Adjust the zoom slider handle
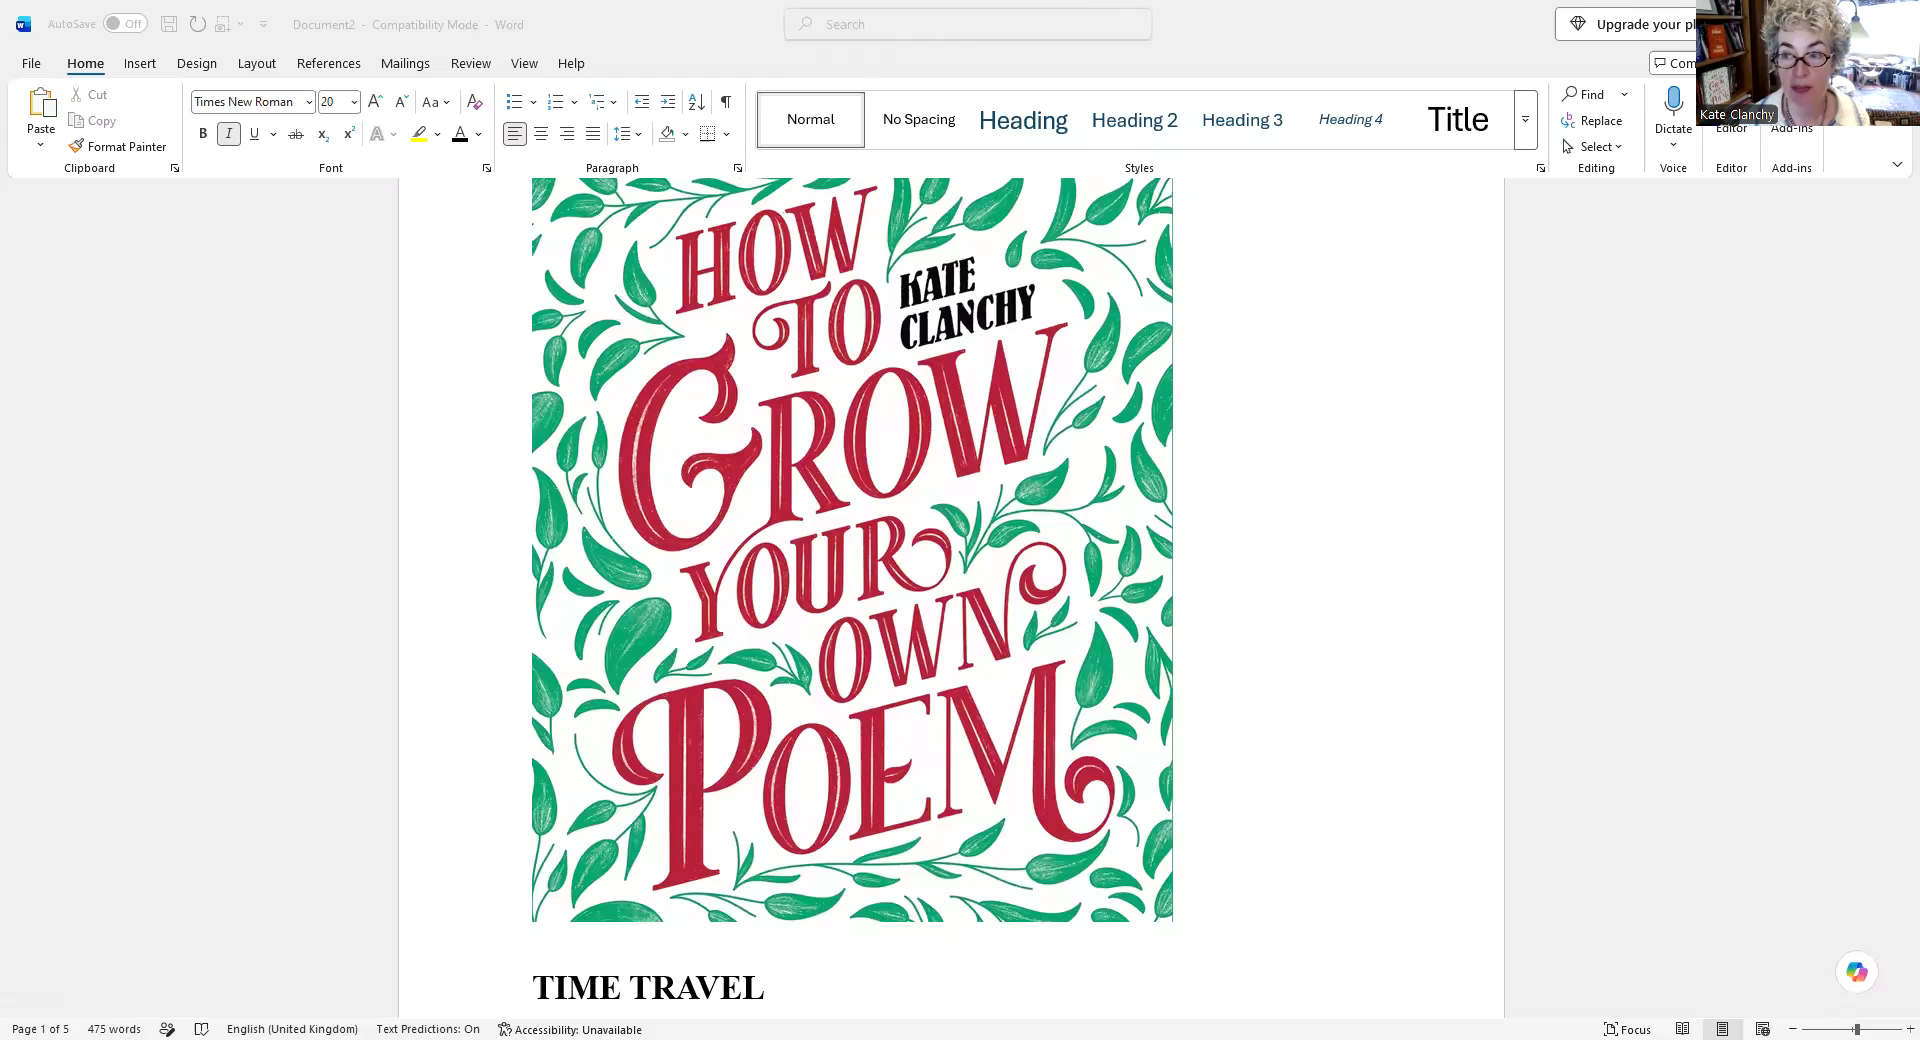This screenshot has height=1040, width=1920. coord(1857,1029)
